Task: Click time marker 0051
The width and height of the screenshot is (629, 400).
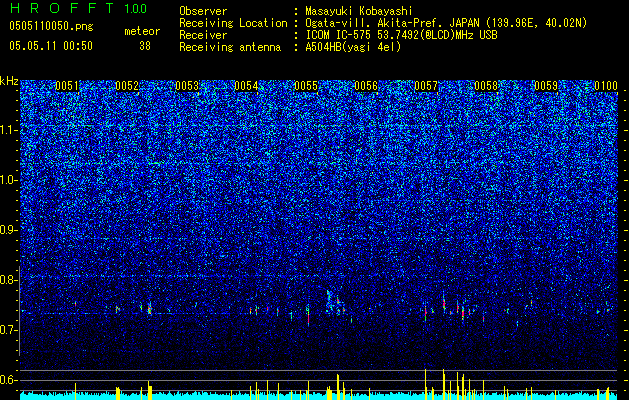Action: [67, 86]
